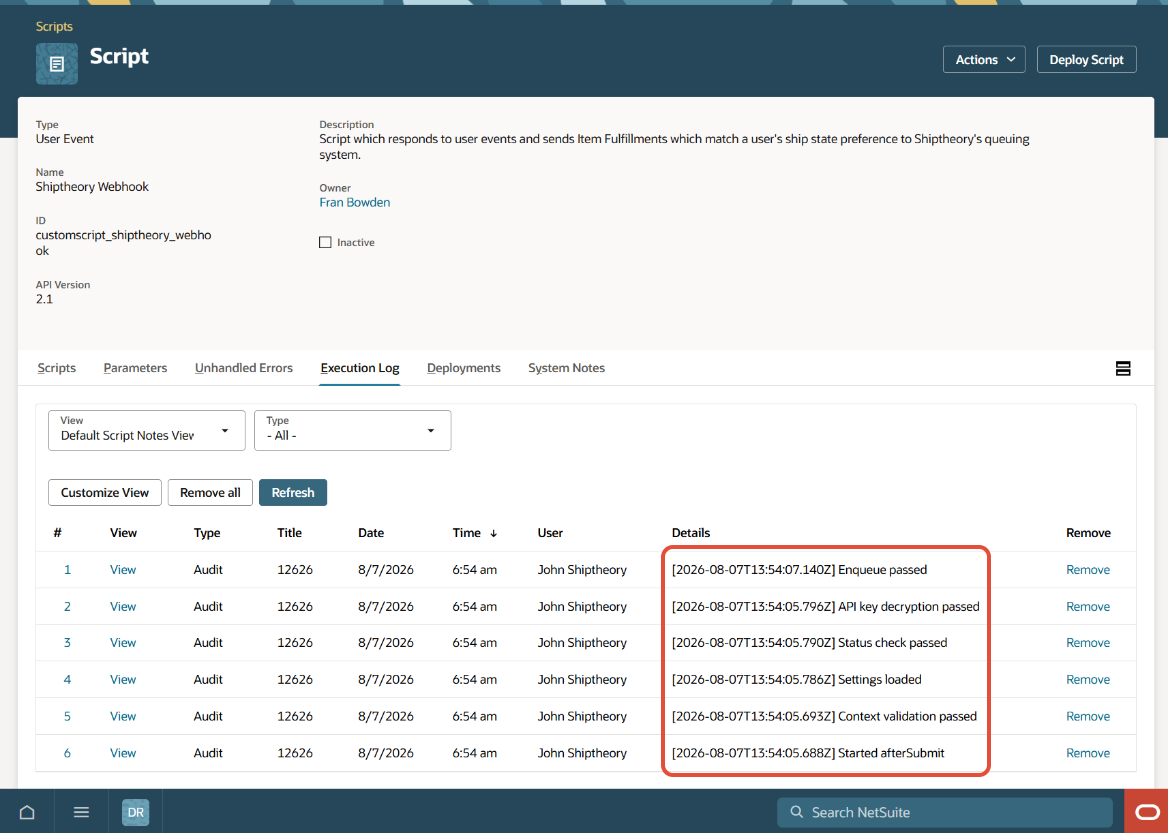Click the Remove all button

(210, 492)
